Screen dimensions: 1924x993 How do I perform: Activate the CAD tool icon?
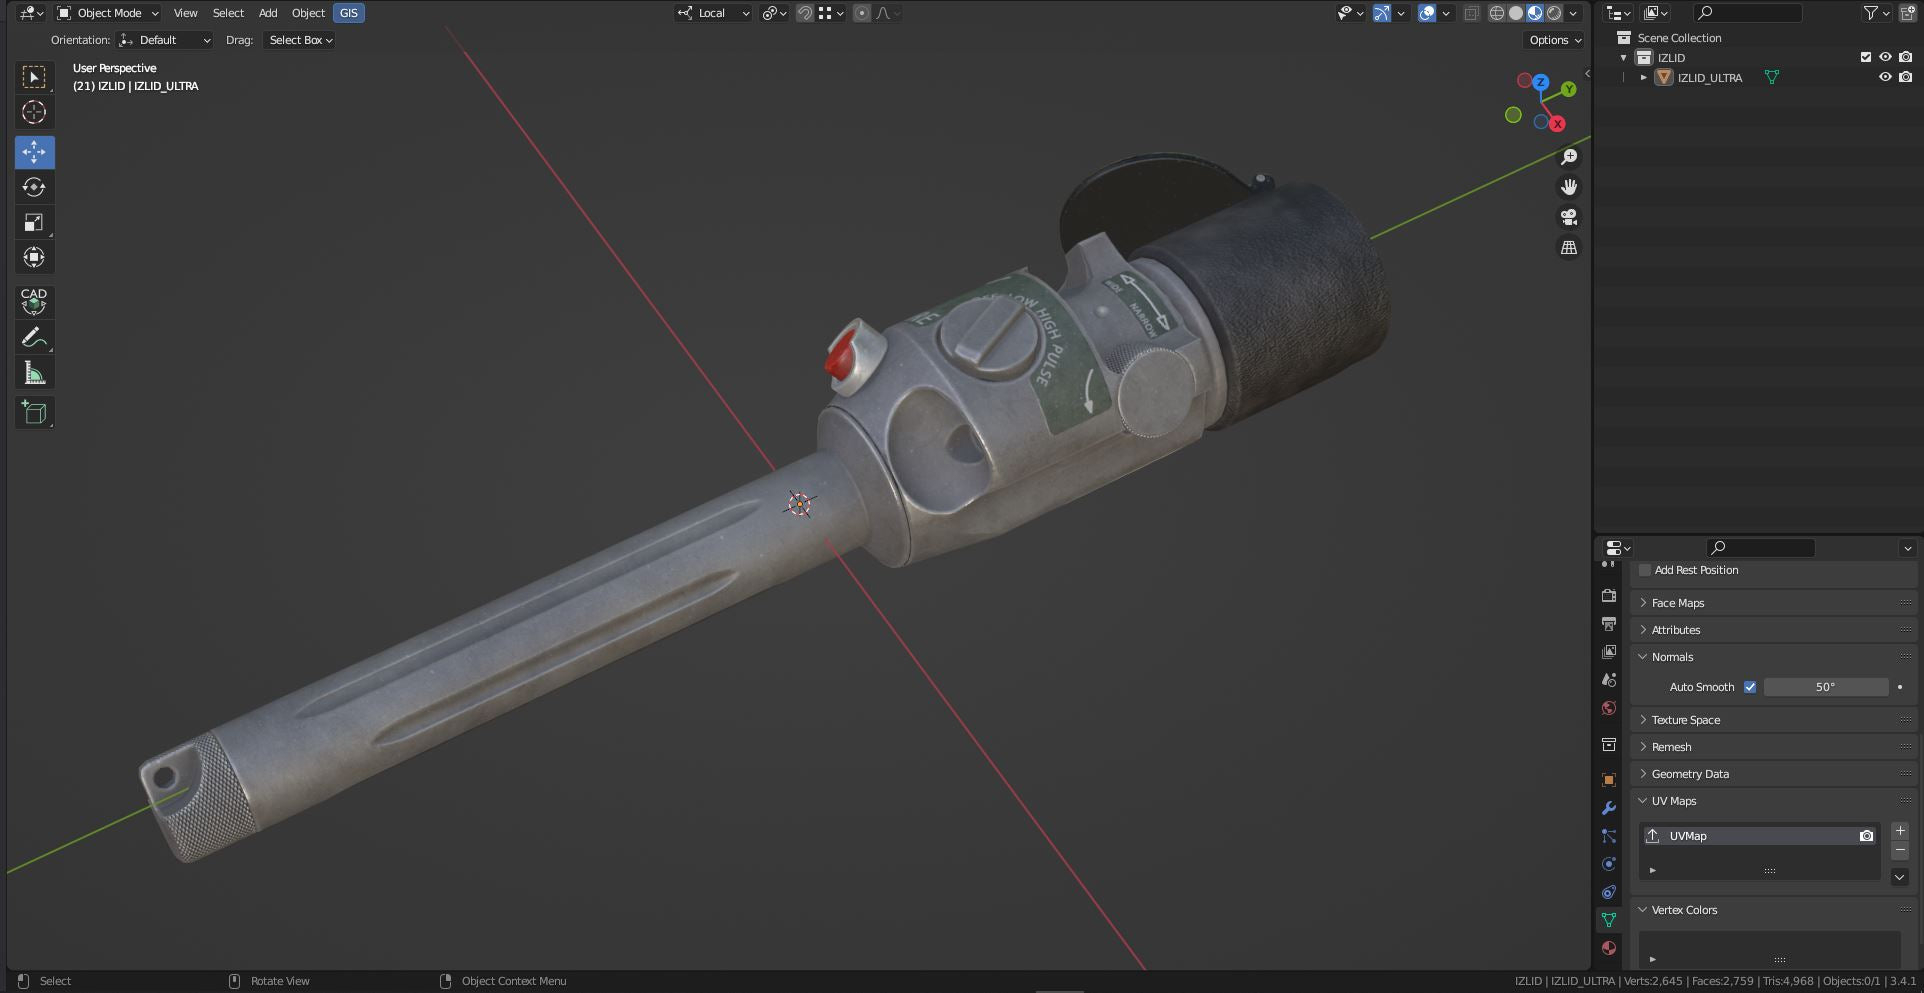34,301
